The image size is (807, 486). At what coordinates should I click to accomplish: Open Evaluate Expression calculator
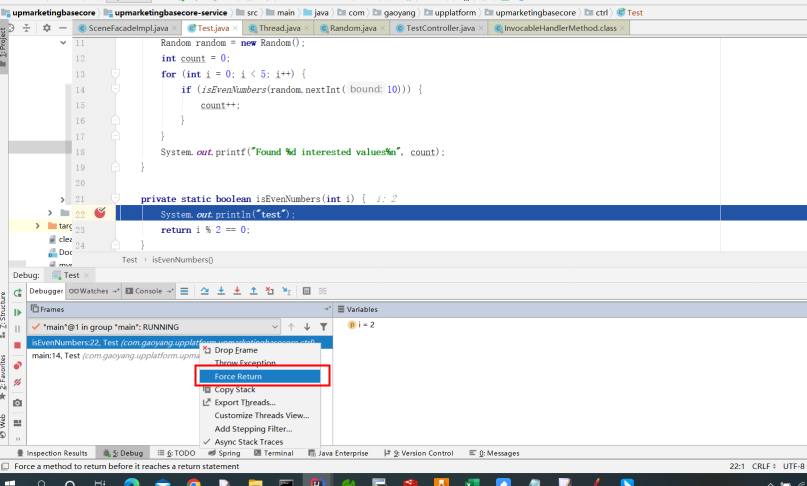[307, 291]
